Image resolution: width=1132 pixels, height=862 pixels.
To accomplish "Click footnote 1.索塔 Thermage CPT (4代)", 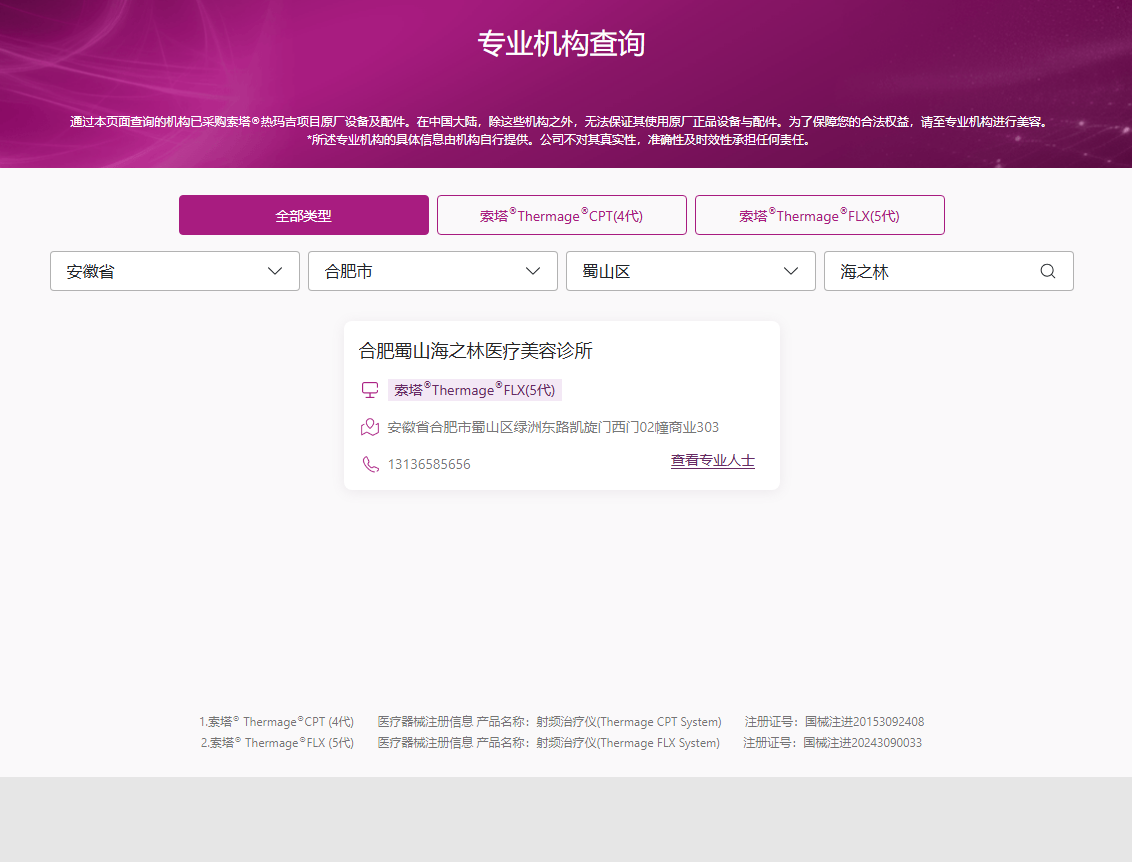I will (277, 722).
